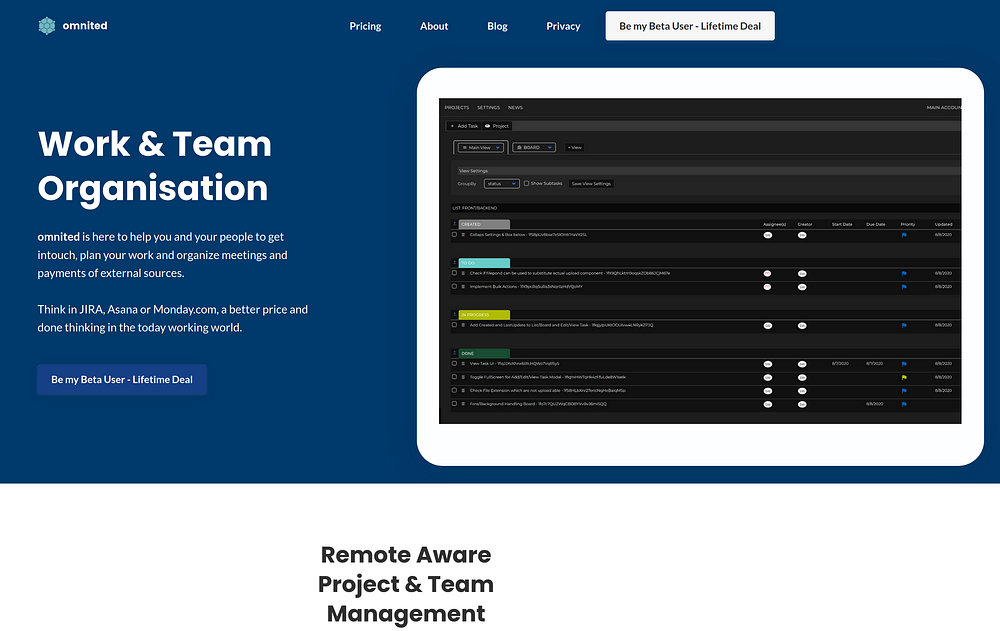Click drag handle icon of Collaps Settings task

[463, 235]
